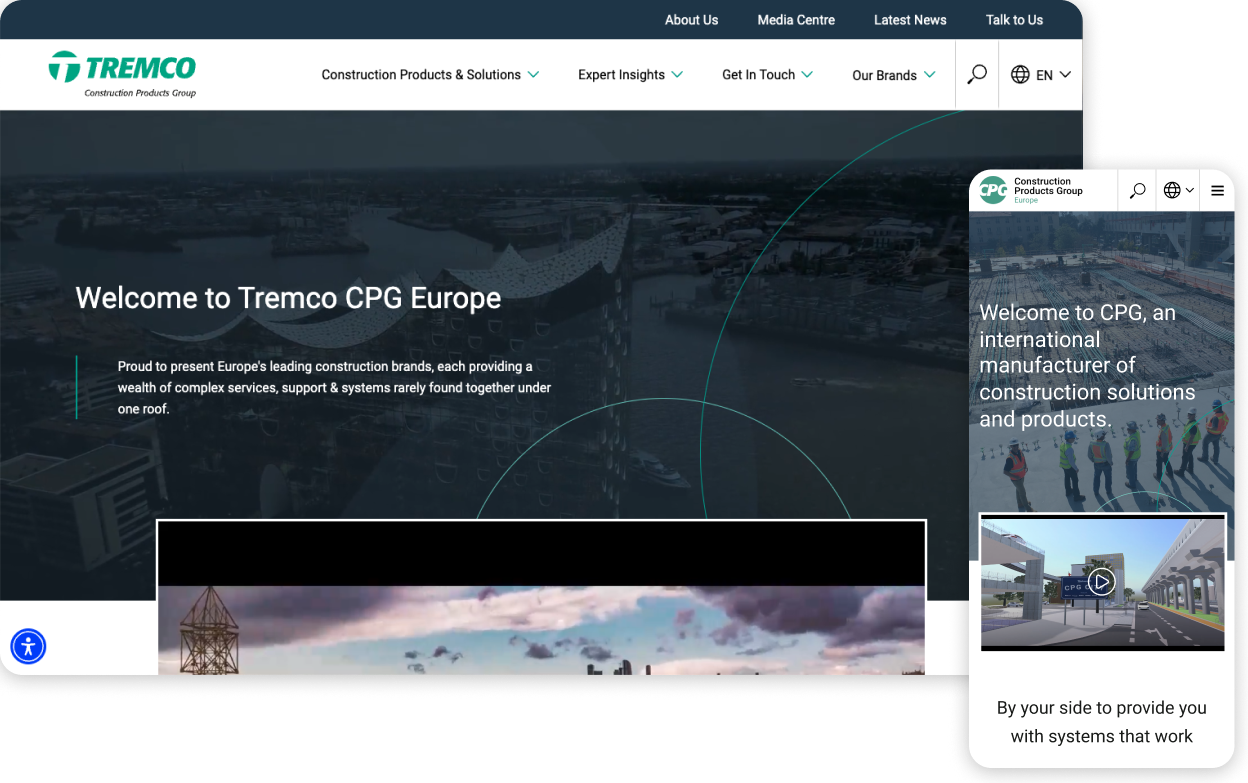Screen dimensions: 1248x783
Task: Open the hamburger menu in mobile preview
Action: [x=1217, y=190]
